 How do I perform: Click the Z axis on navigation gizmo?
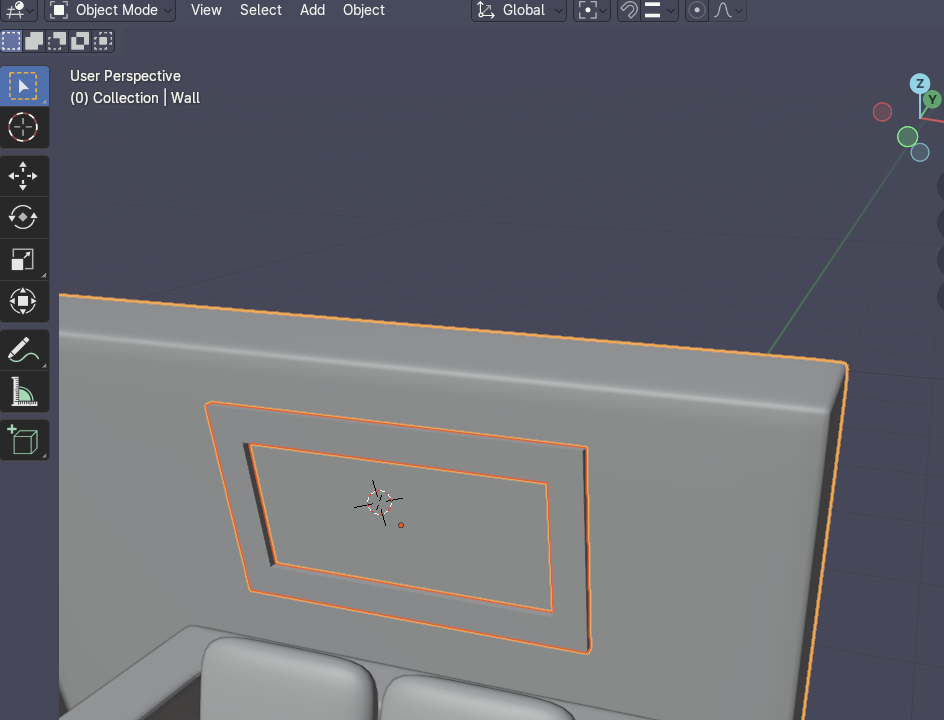tap(919, 84)
